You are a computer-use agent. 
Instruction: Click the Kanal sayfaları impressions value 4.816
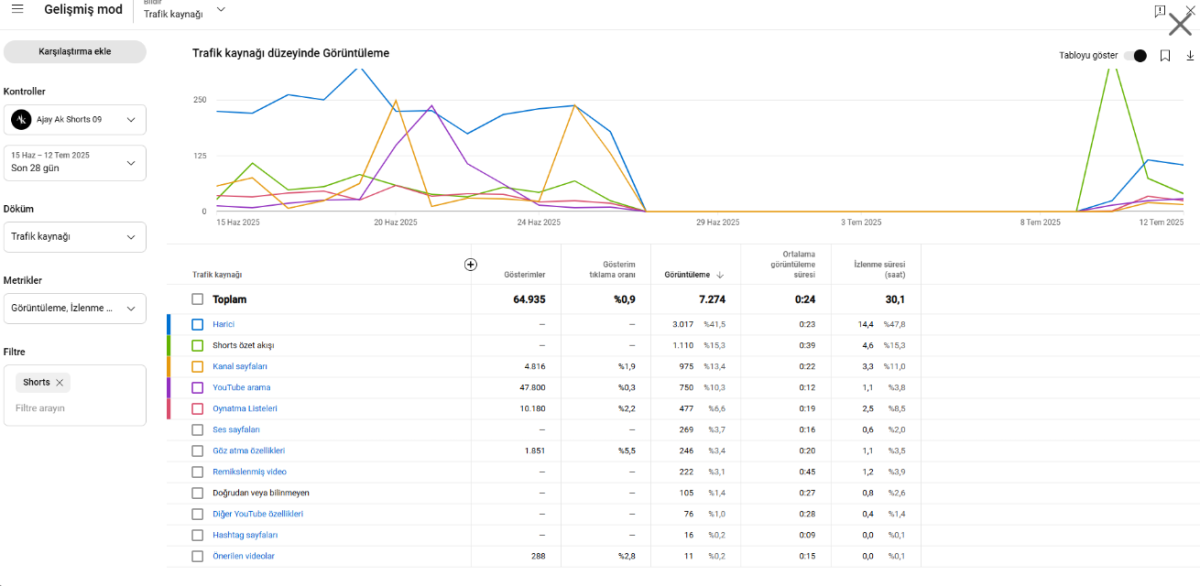[535, 366]
